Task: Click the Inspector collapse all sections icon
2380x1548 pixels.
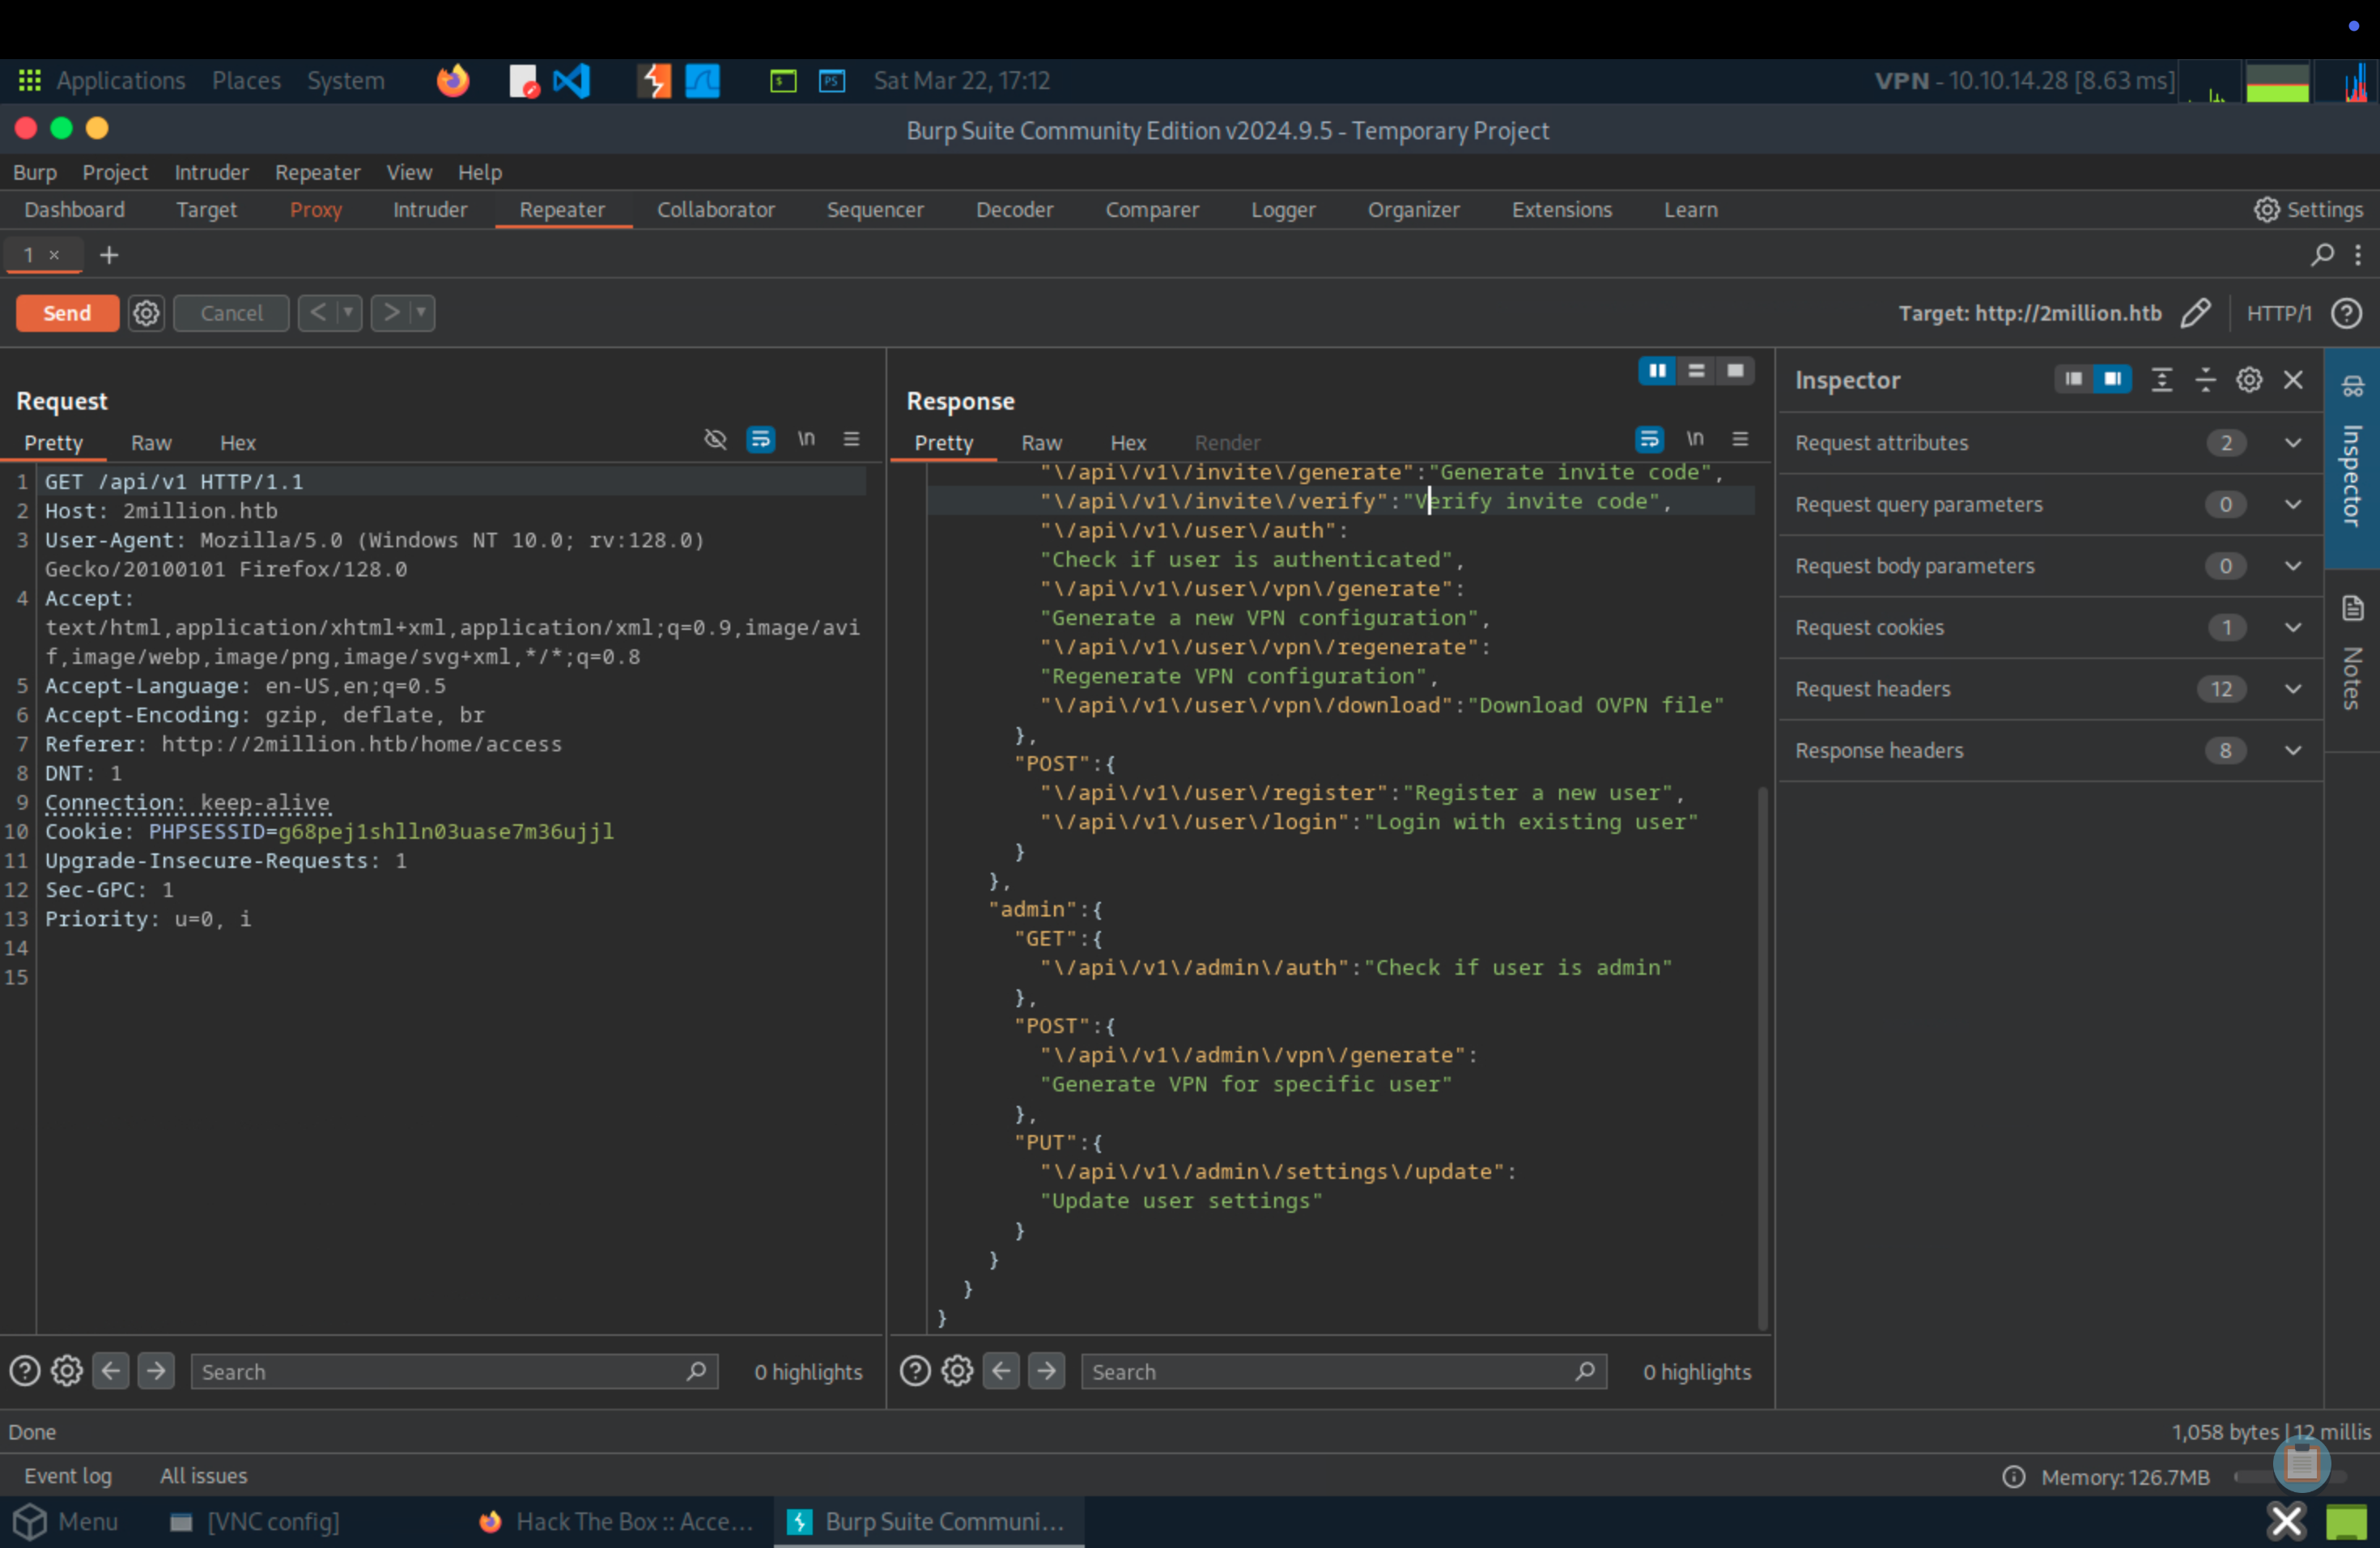Action: [2205, 380]
